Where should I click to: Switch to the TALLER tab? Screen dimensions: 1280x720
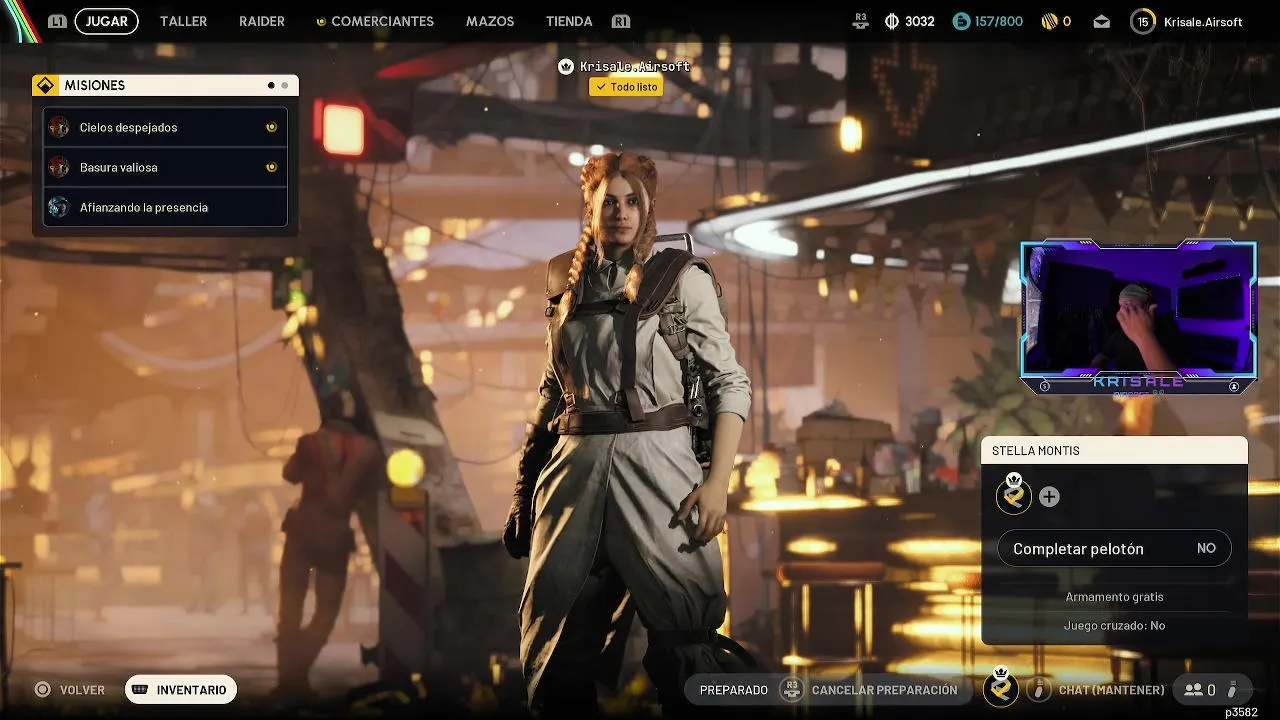coord(184,21)
